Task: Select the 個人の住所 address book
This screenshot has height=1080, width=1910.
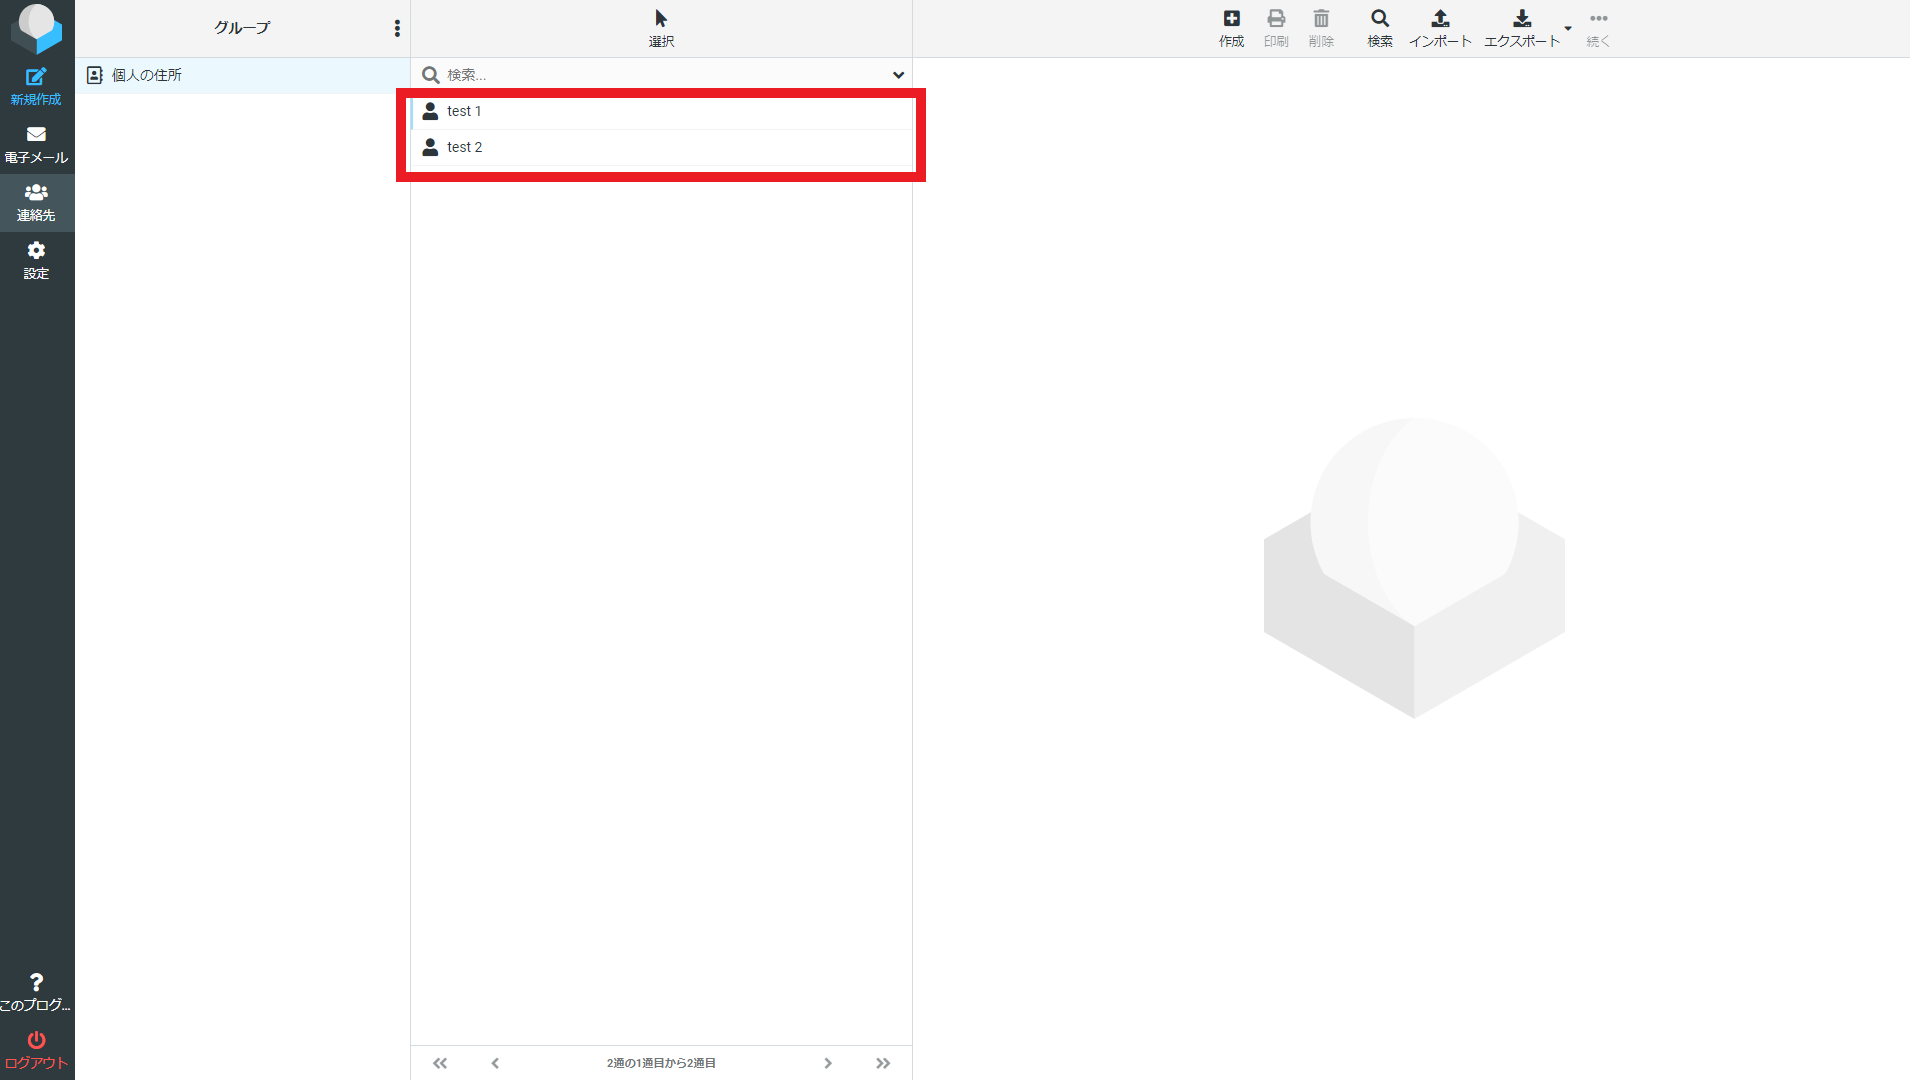Action: [x=147, y=75]
